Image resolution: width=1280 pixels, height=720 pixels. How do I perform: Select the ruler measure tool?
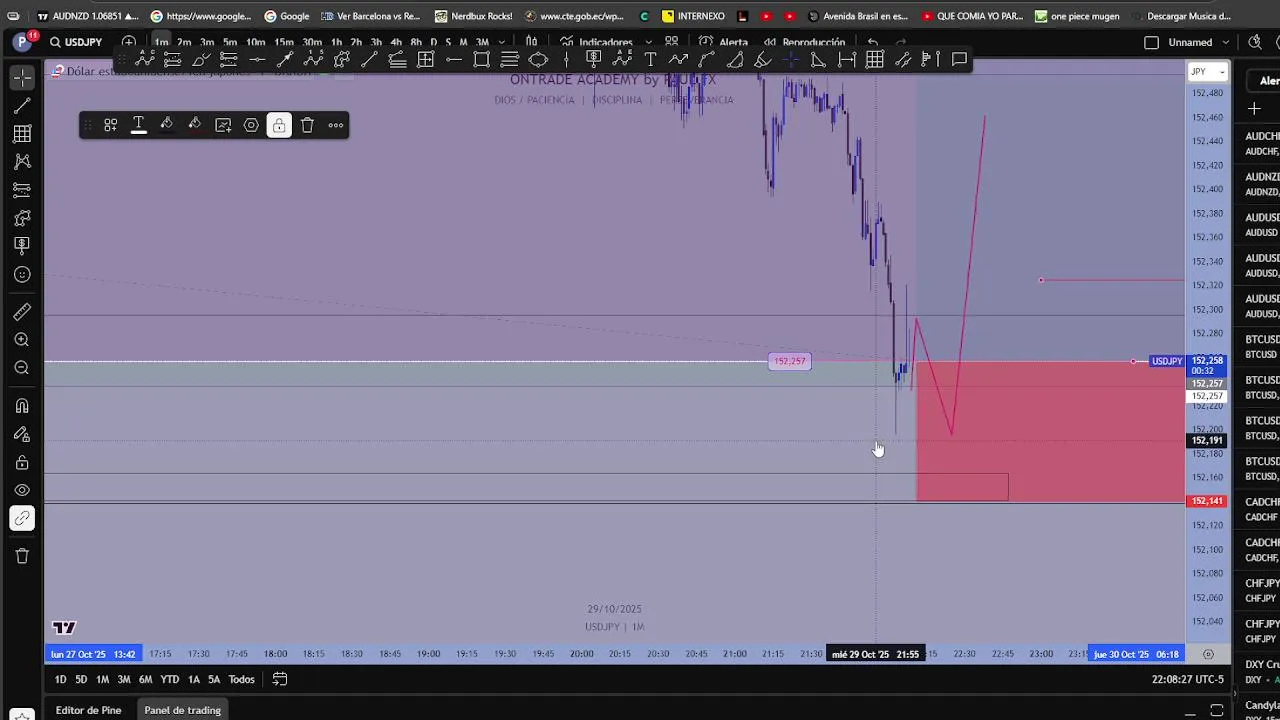(22, 312)
